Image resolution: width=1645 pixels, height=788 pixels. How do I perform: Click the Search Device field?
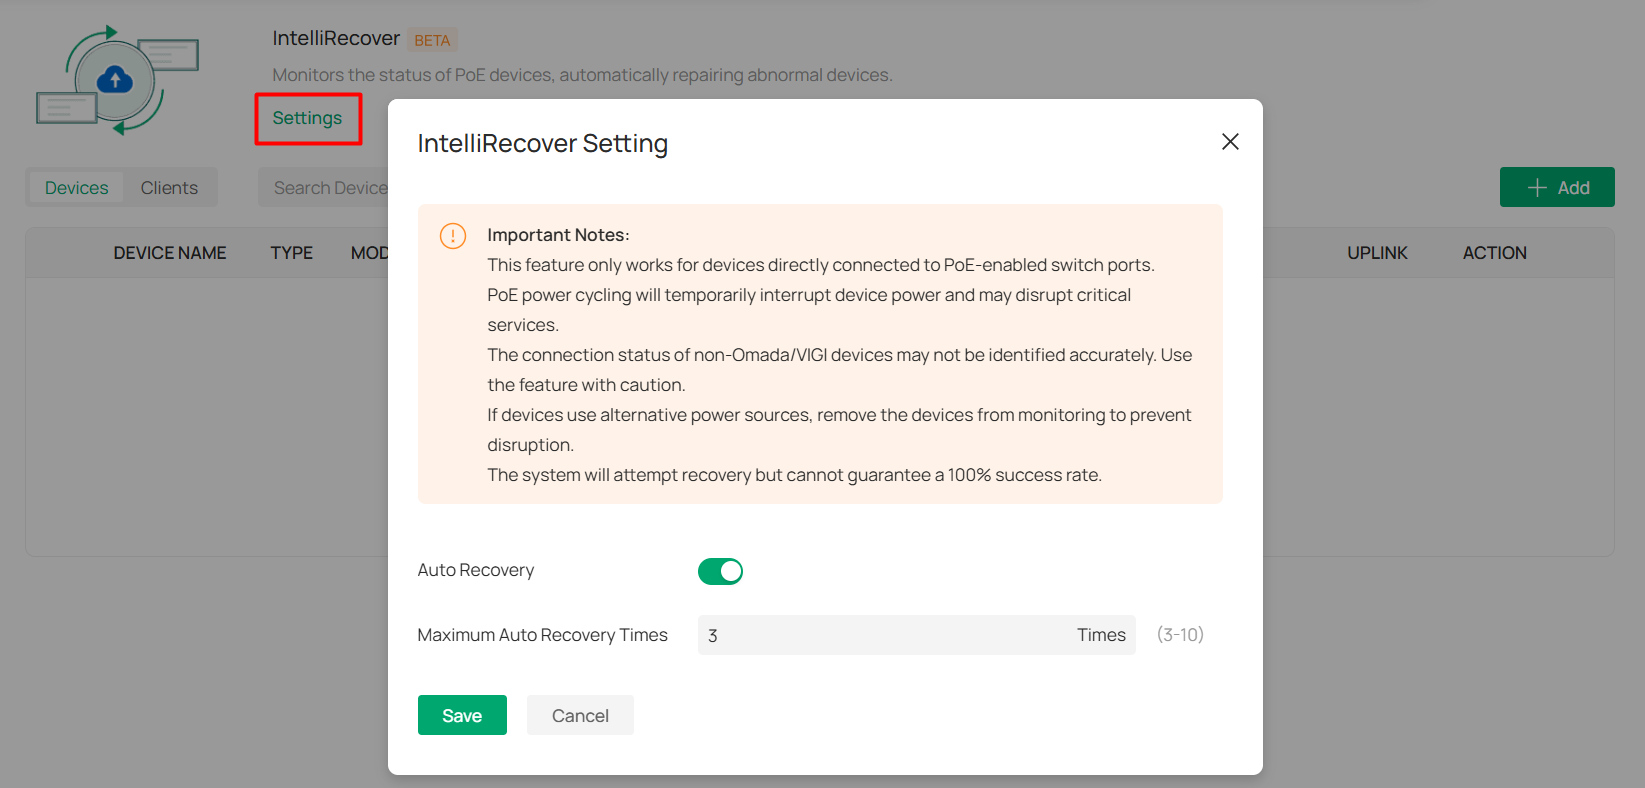pos(324,188)
